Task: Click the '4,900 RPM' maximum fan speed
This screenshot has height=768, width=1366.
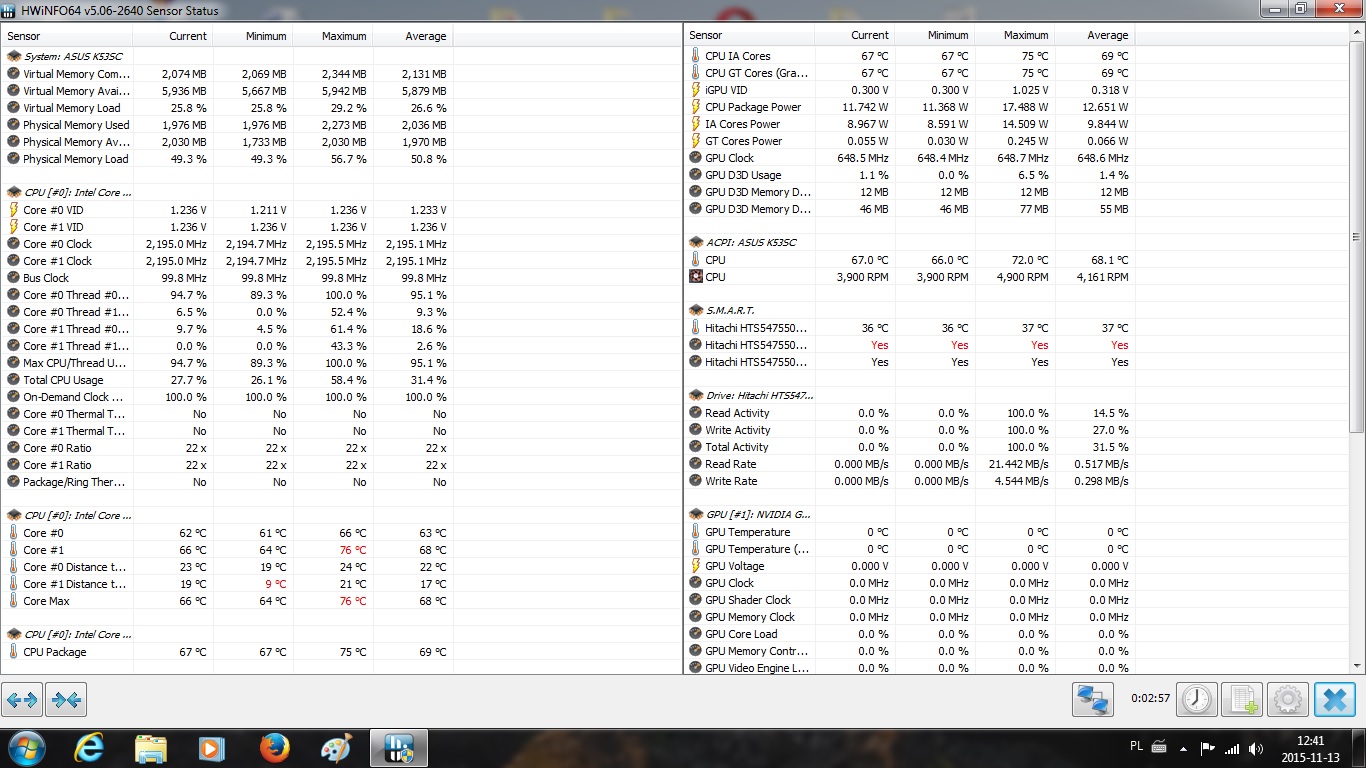Action: 1022,277
